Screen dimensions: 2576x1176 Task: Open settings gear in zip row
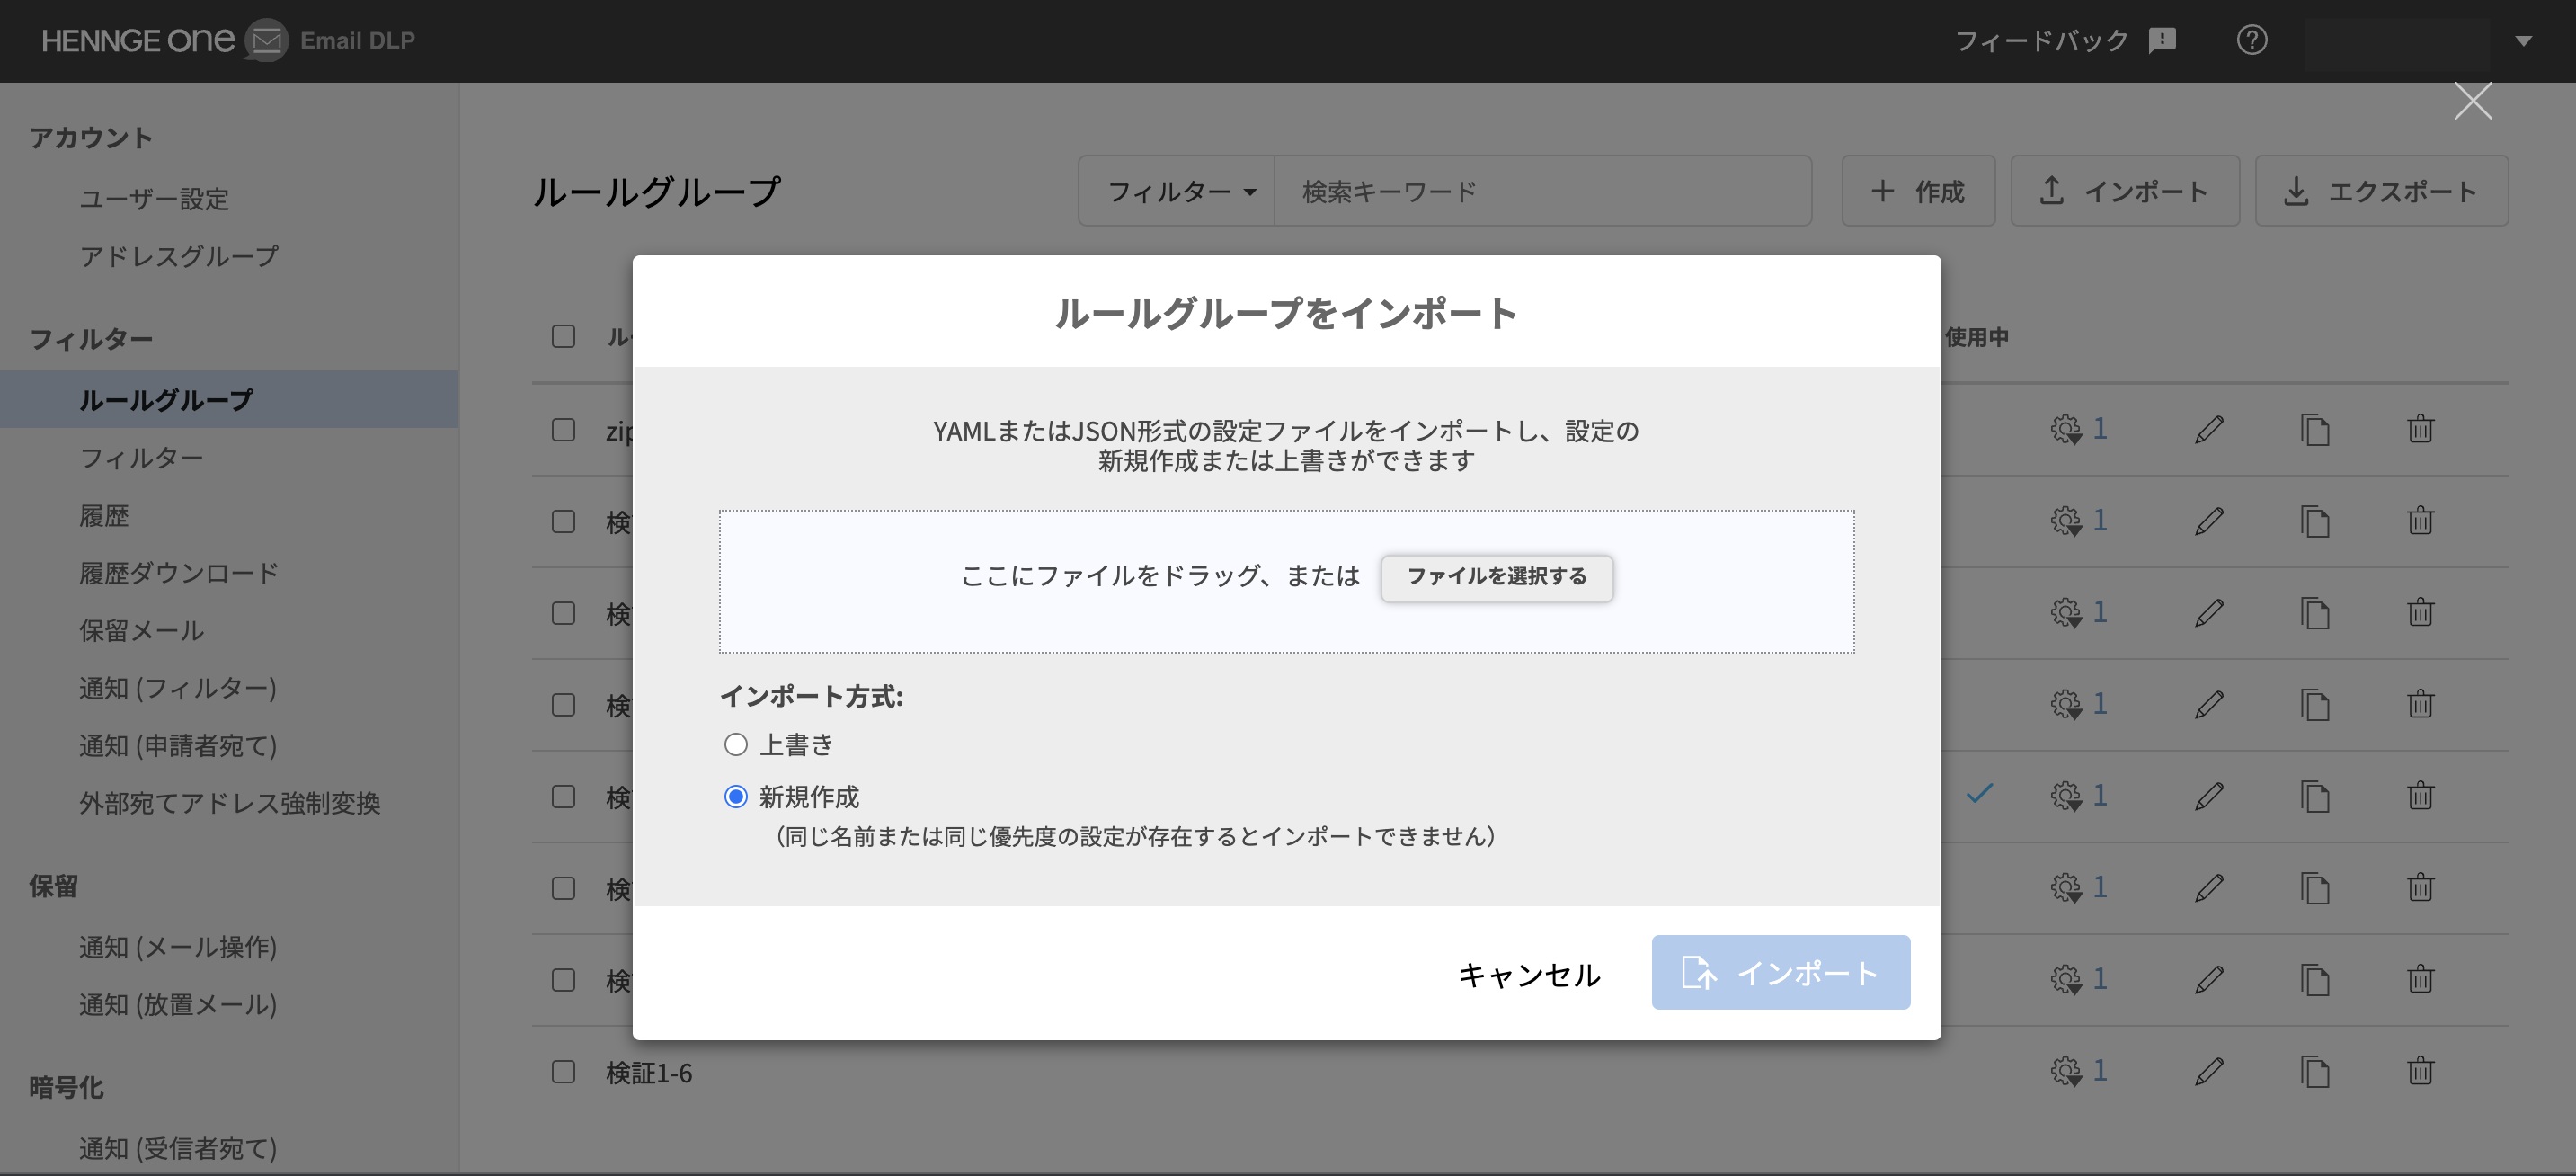2066,430
